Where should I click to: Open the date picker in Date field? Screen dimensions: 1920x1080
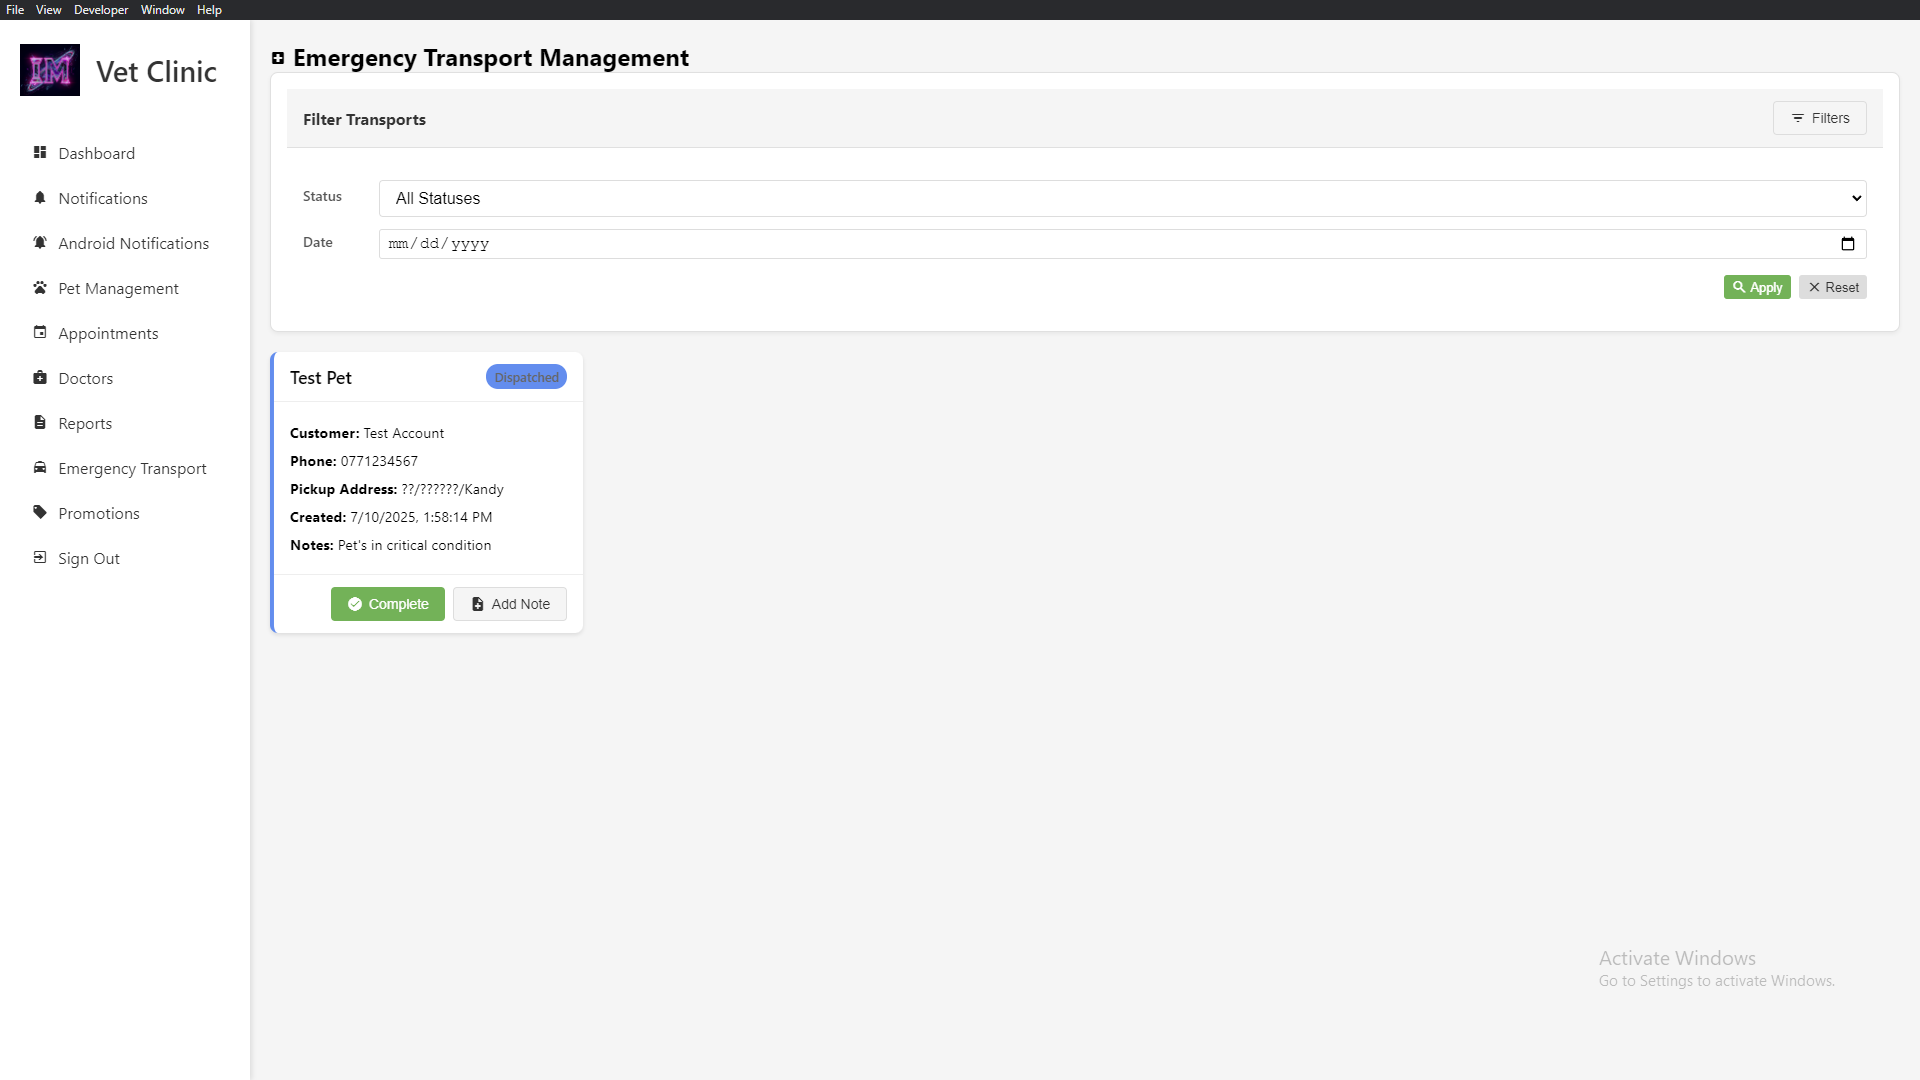pos(1848,243)
